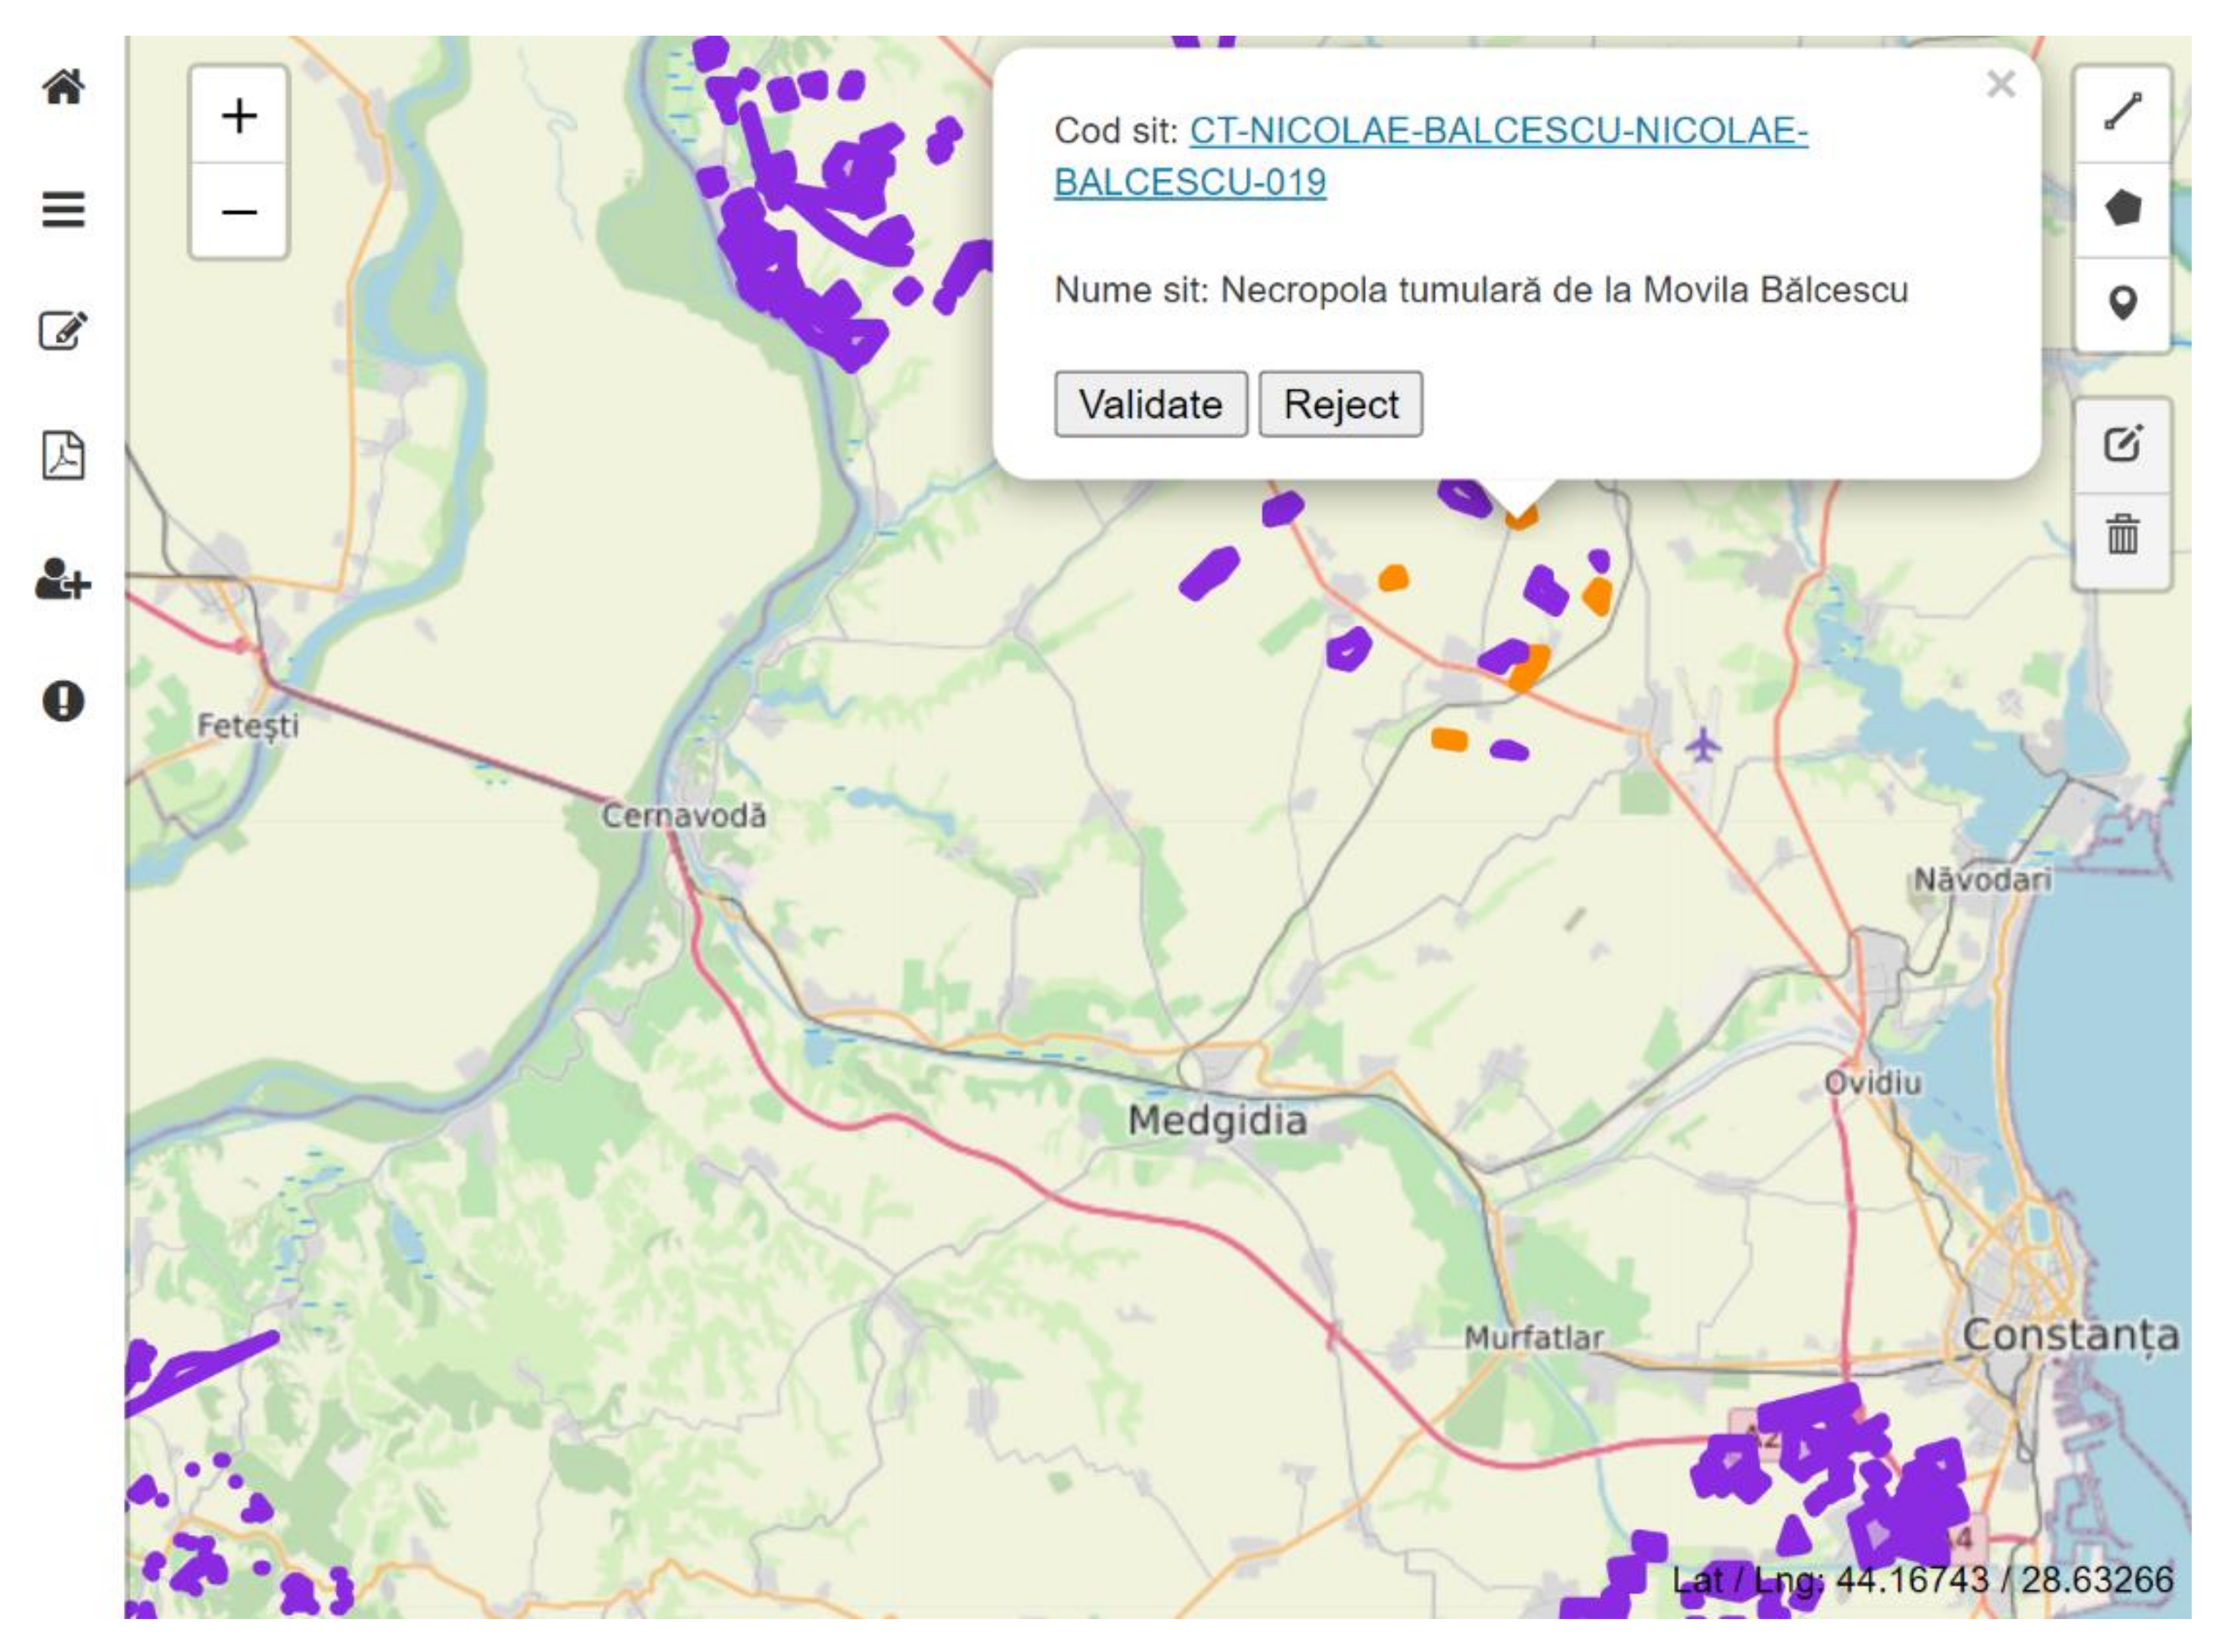Click the airport plane symbol on map

click(1702, 745)
